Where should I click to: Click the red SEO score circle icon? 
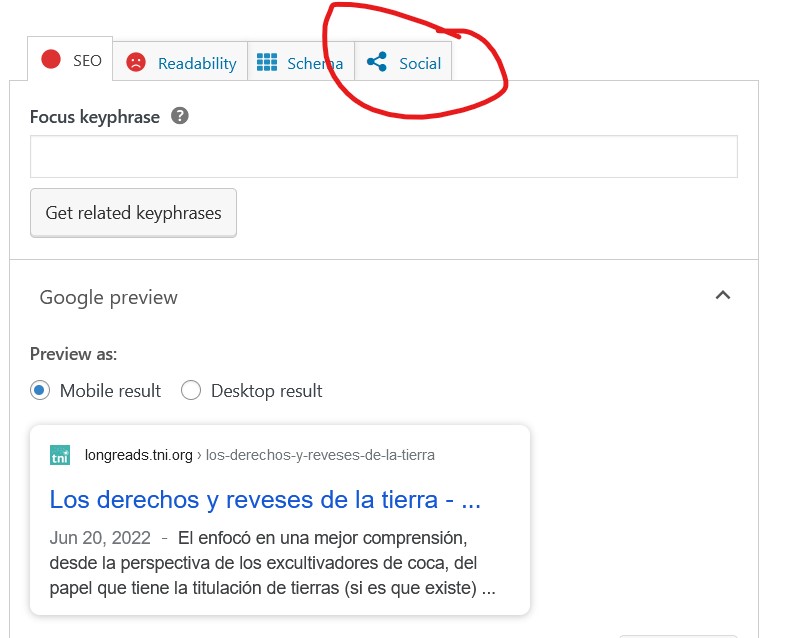[51, 59]
